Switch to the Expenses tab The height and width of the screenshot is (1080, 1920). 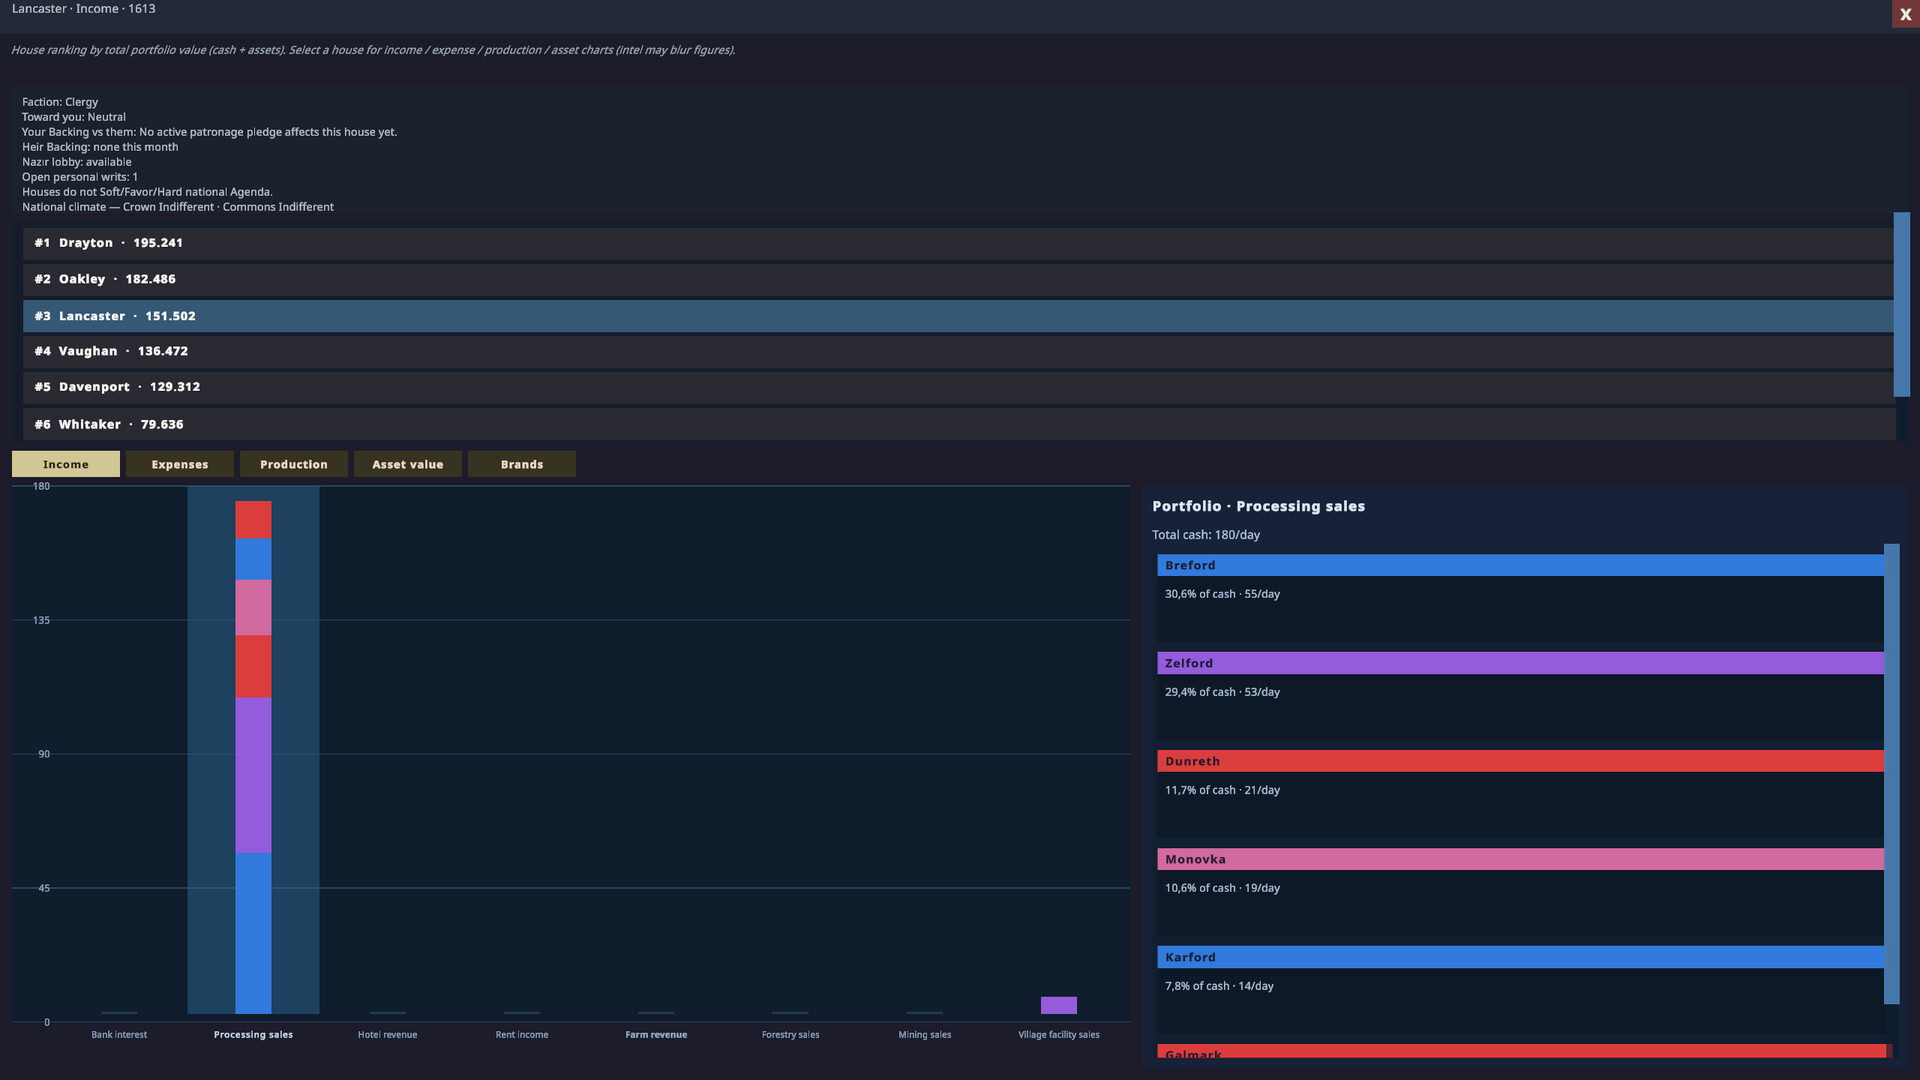(180, 464)
